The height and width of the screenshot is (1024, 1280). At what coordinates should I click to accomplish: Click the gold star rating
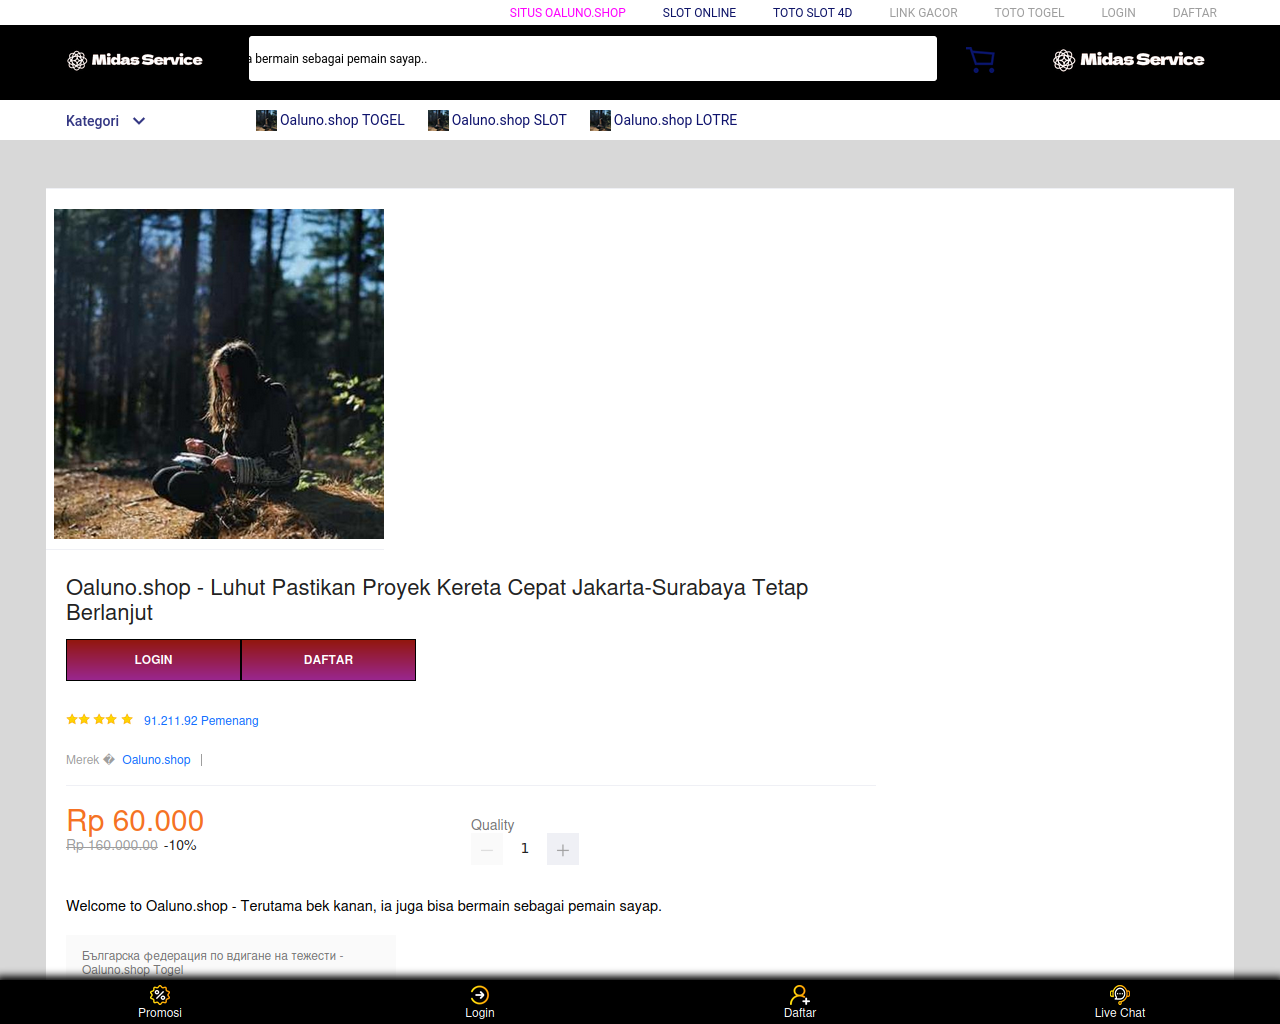100,719
